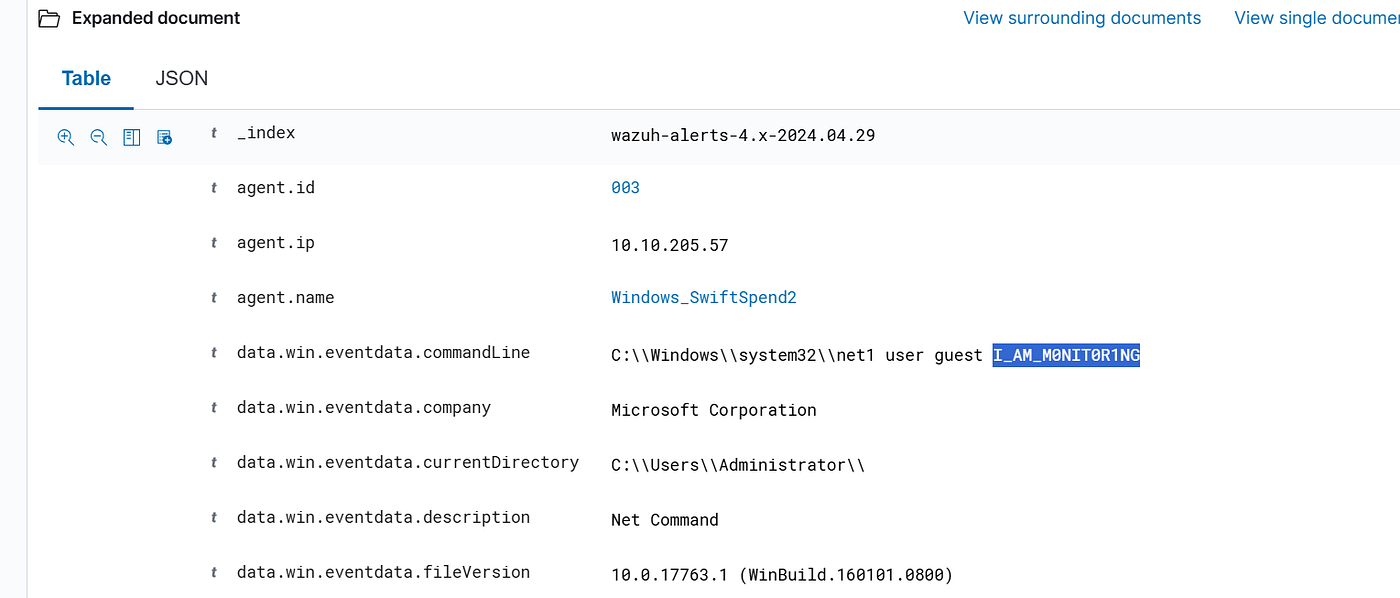Click the filter out value minus magnifier icon
Image resolution: width=1400 pixels, height=598 pixels.
pyautogui.click(x=99, y=138)
